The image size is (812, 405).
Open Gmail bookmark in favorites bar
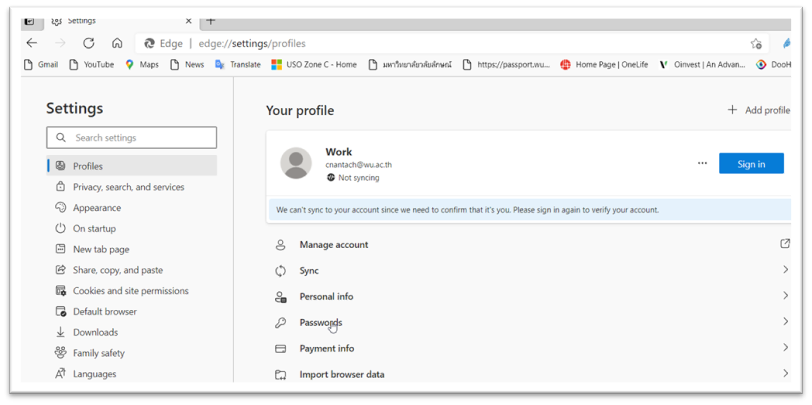click(x=40, y=64)
